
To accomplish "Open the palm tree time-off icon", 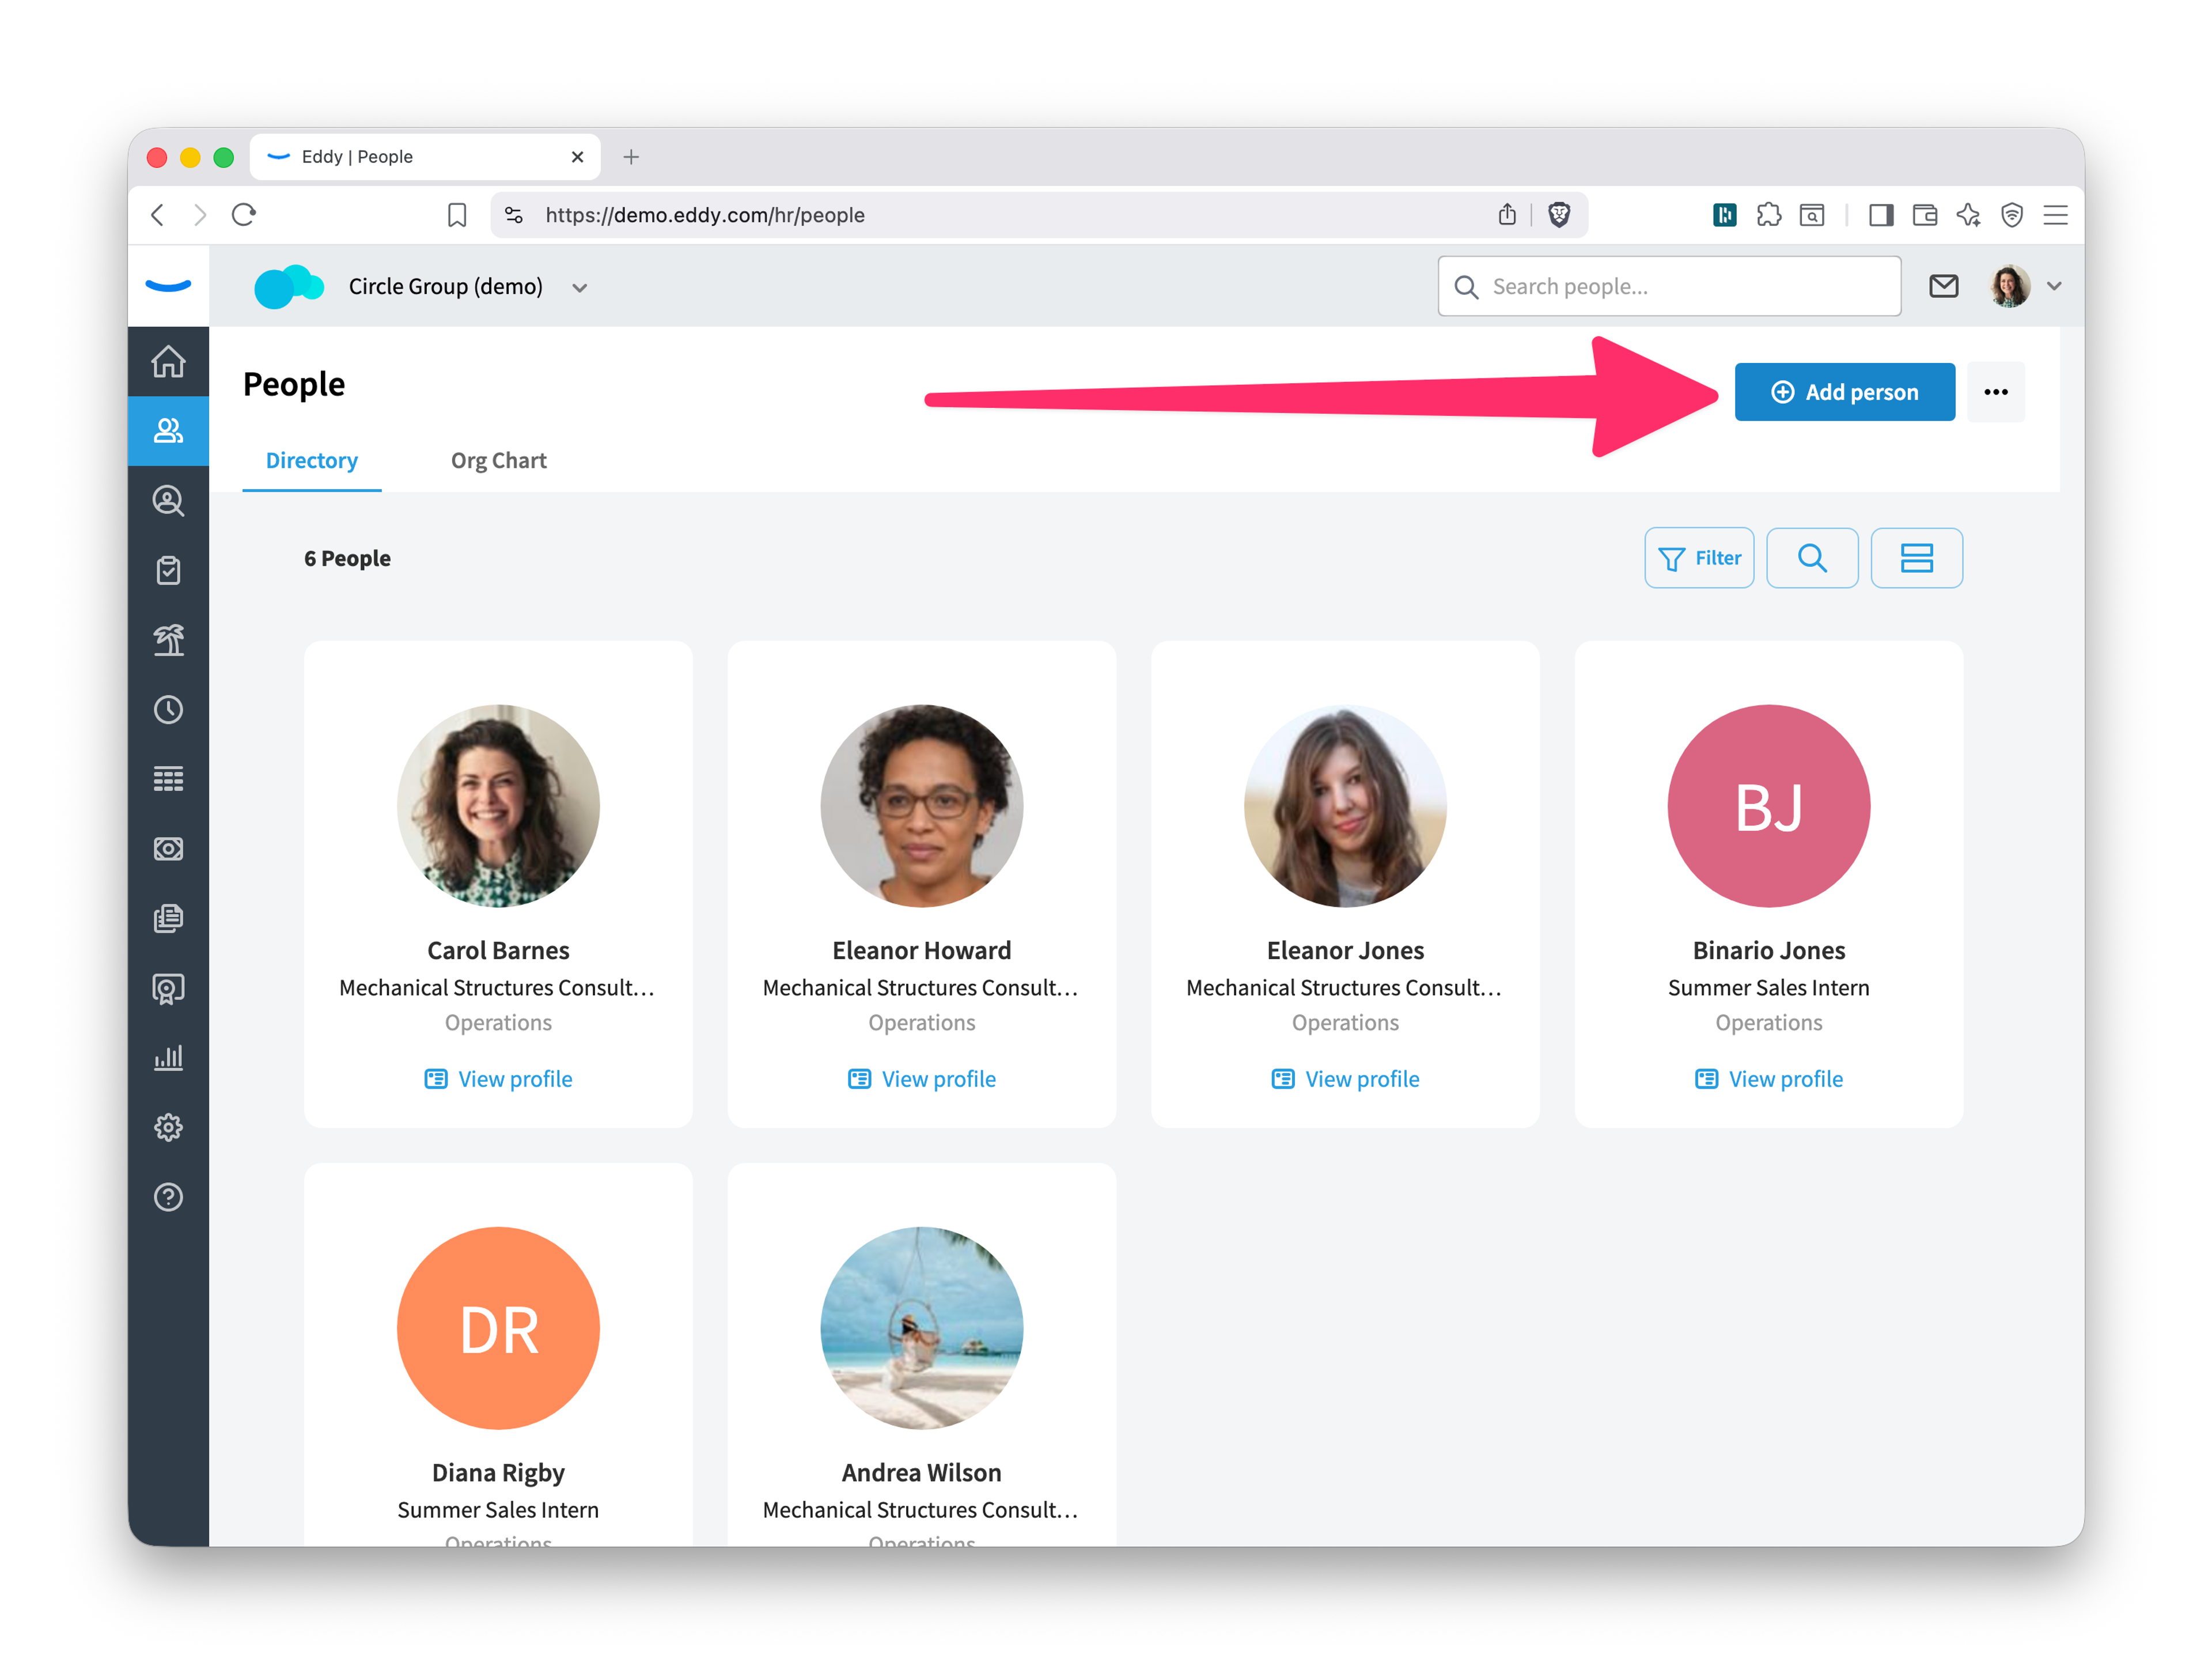I will [x=168, y=640].
